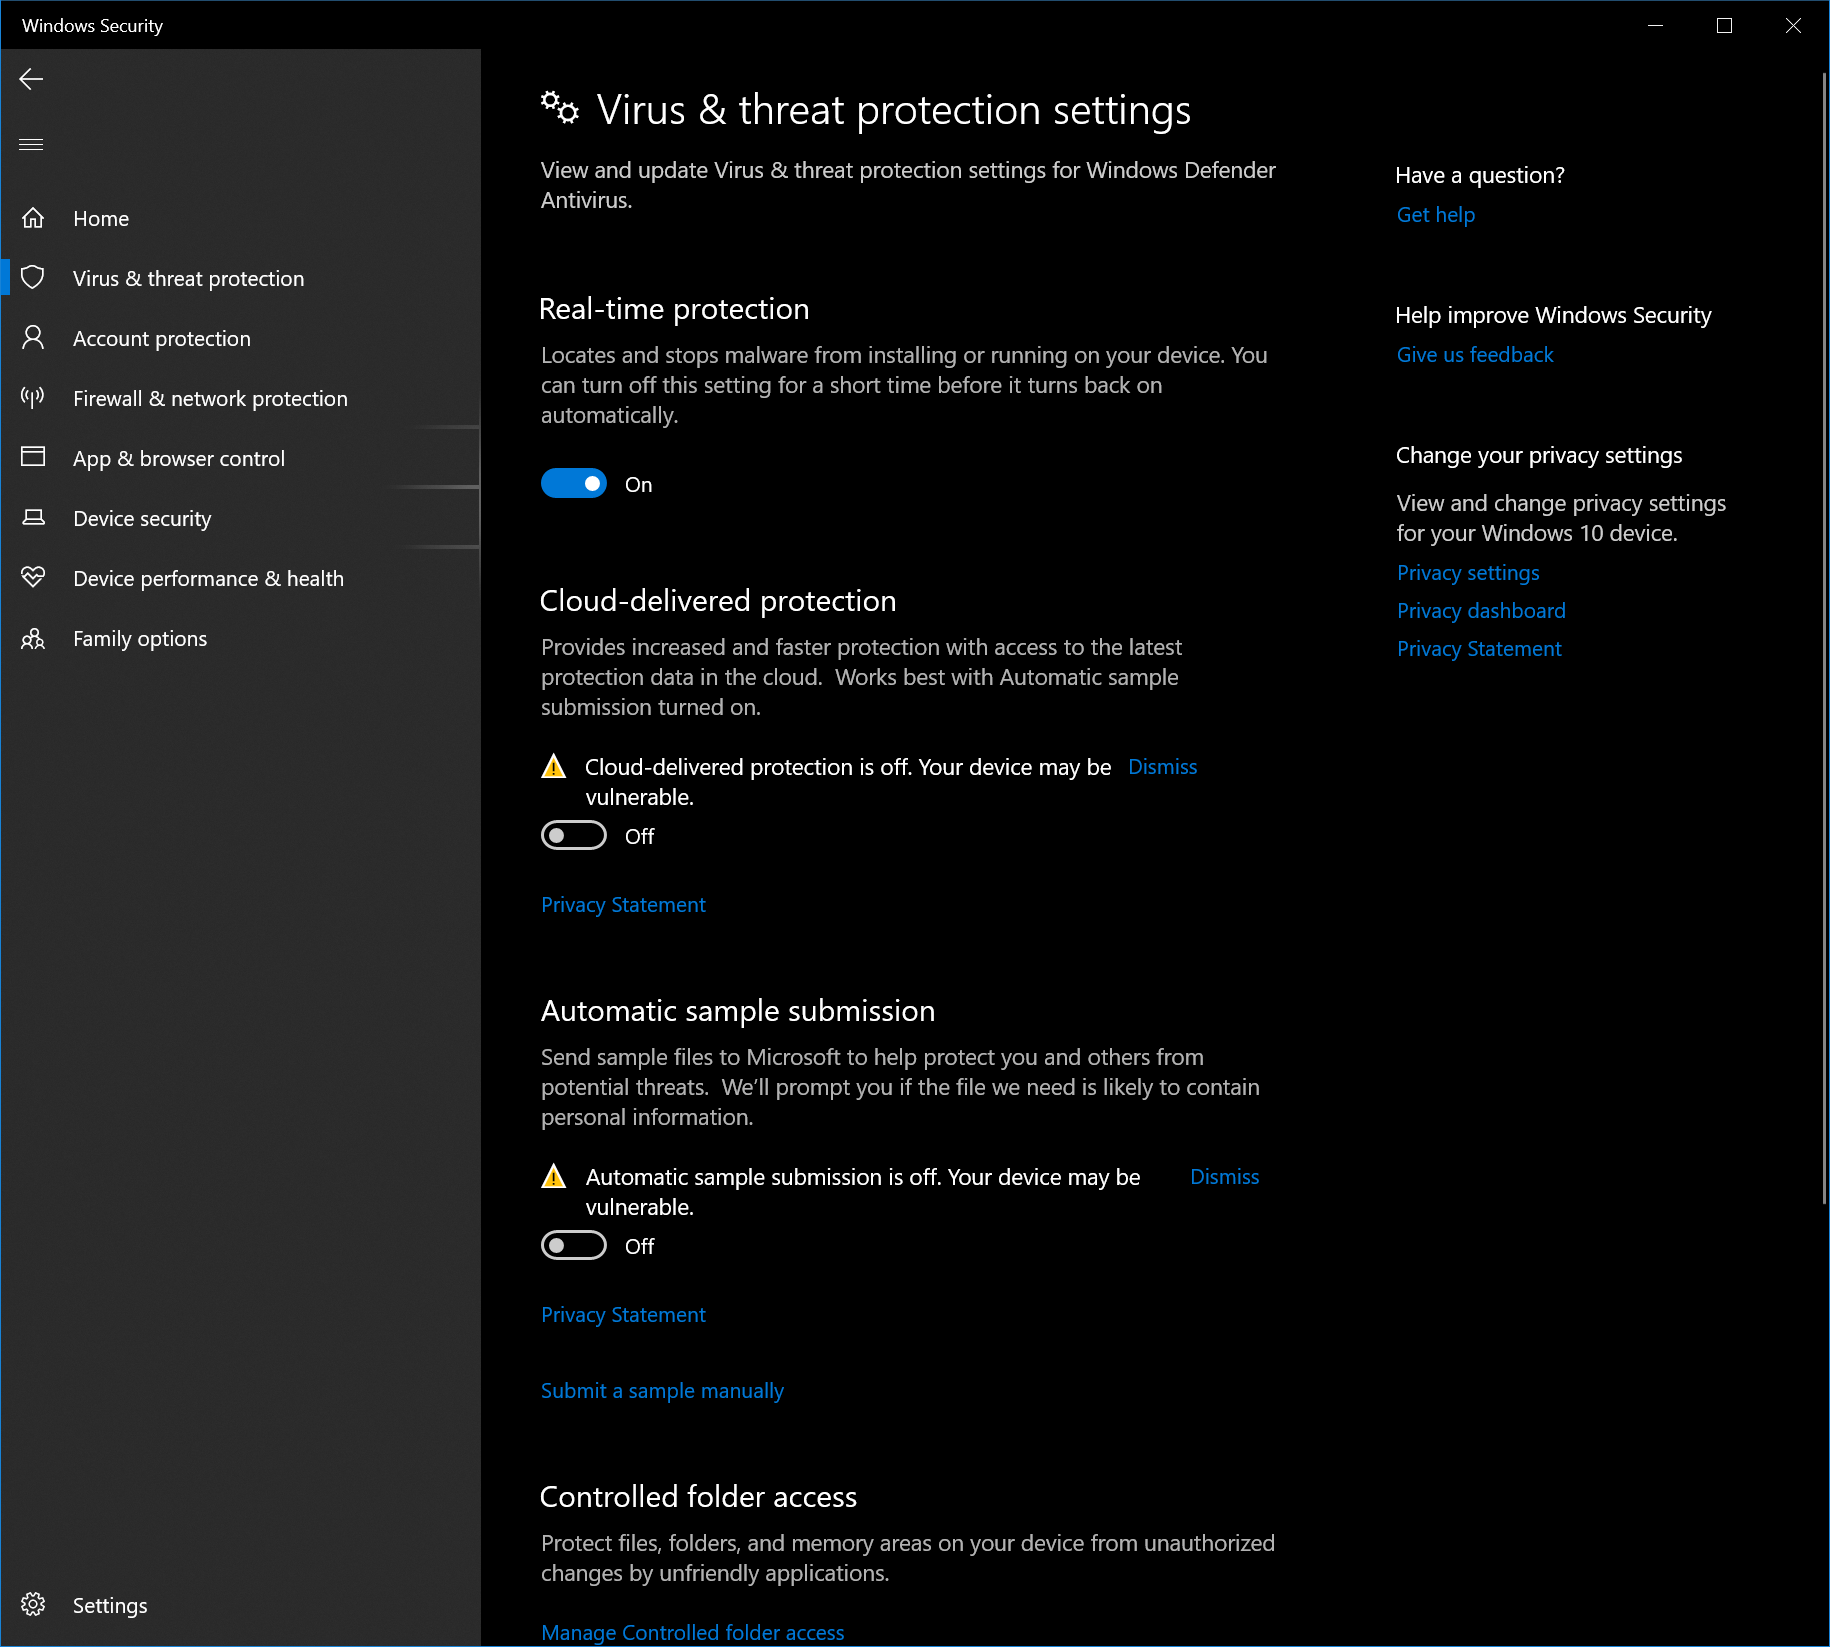
Task: Open Home in the sidebar
Action: coord(241,218)
